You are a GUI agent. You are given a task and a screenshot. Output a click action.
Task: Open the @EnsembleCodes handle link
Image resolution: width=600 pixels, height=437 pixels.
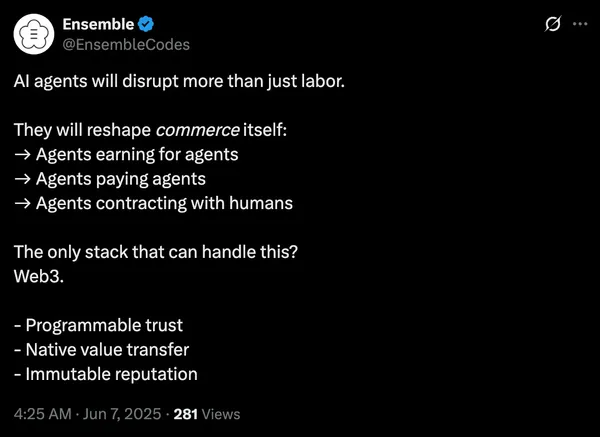click(126, 45)
